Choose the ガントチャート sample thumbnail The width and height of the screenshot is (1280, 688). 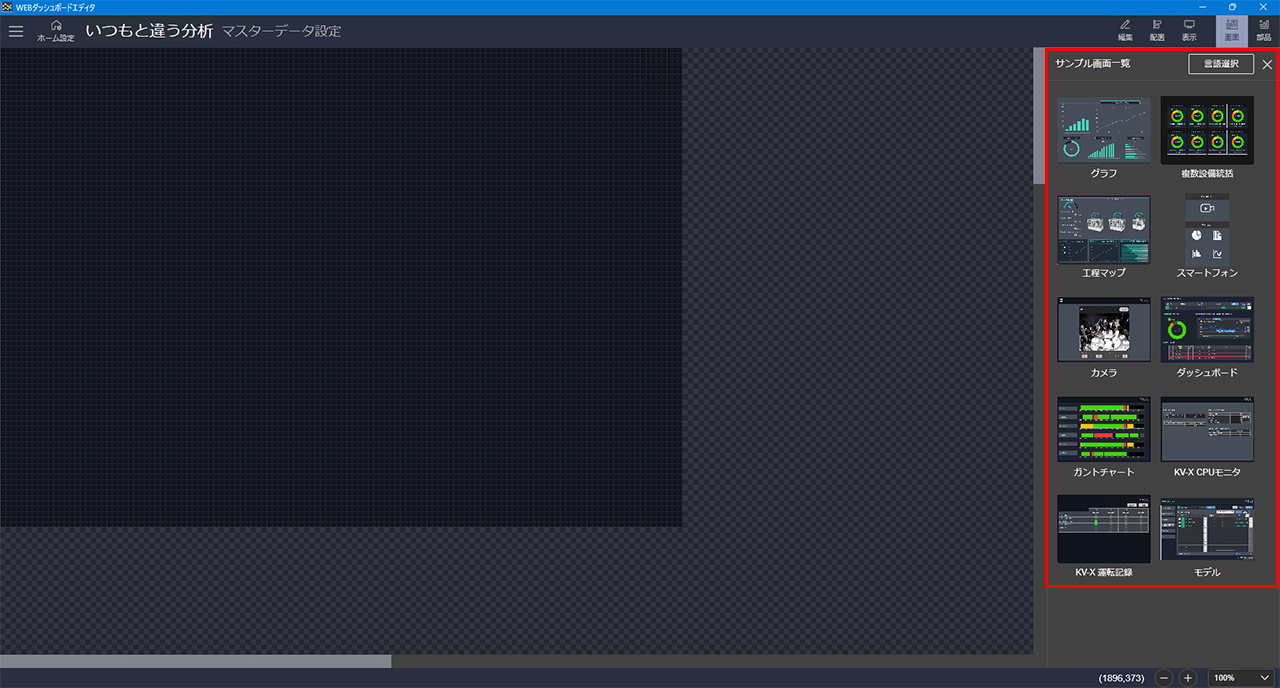pyautogui.click(x=1104, y=429)
